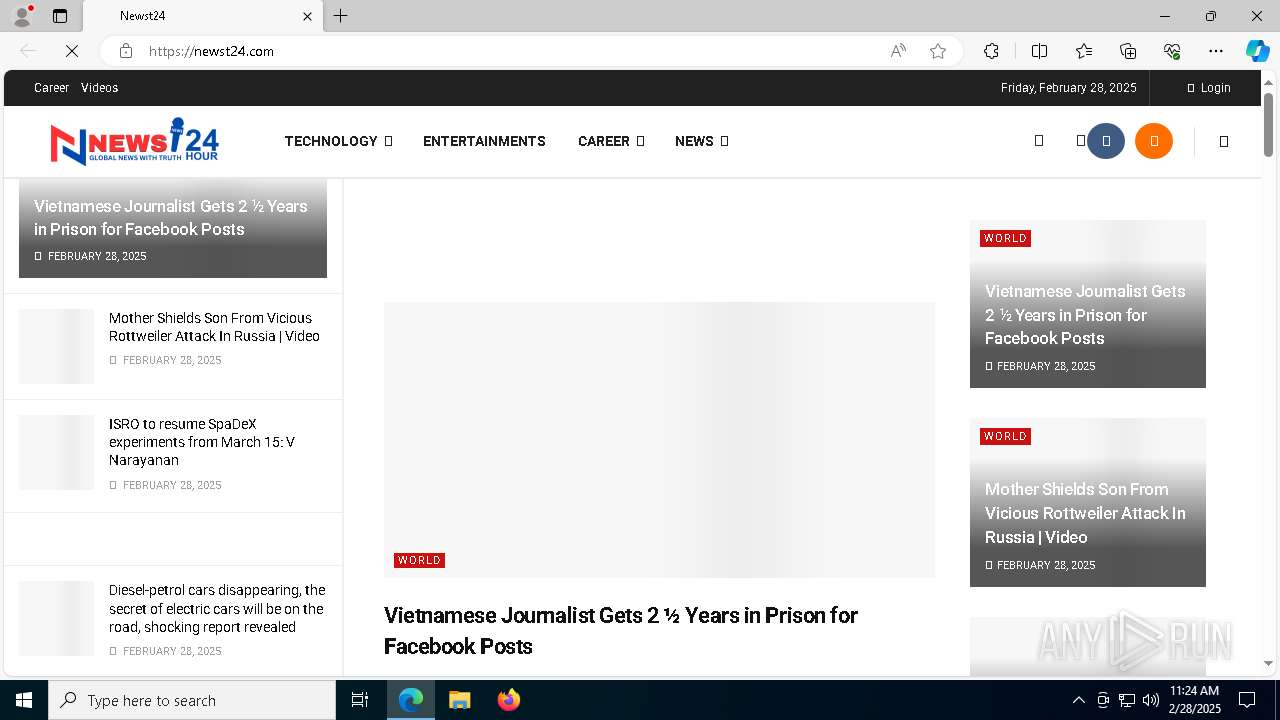This screenshot has height=720, width=1280.
Task: Open the volume control in system tray
Action: pyautogui.click(x=1151, y=700)
